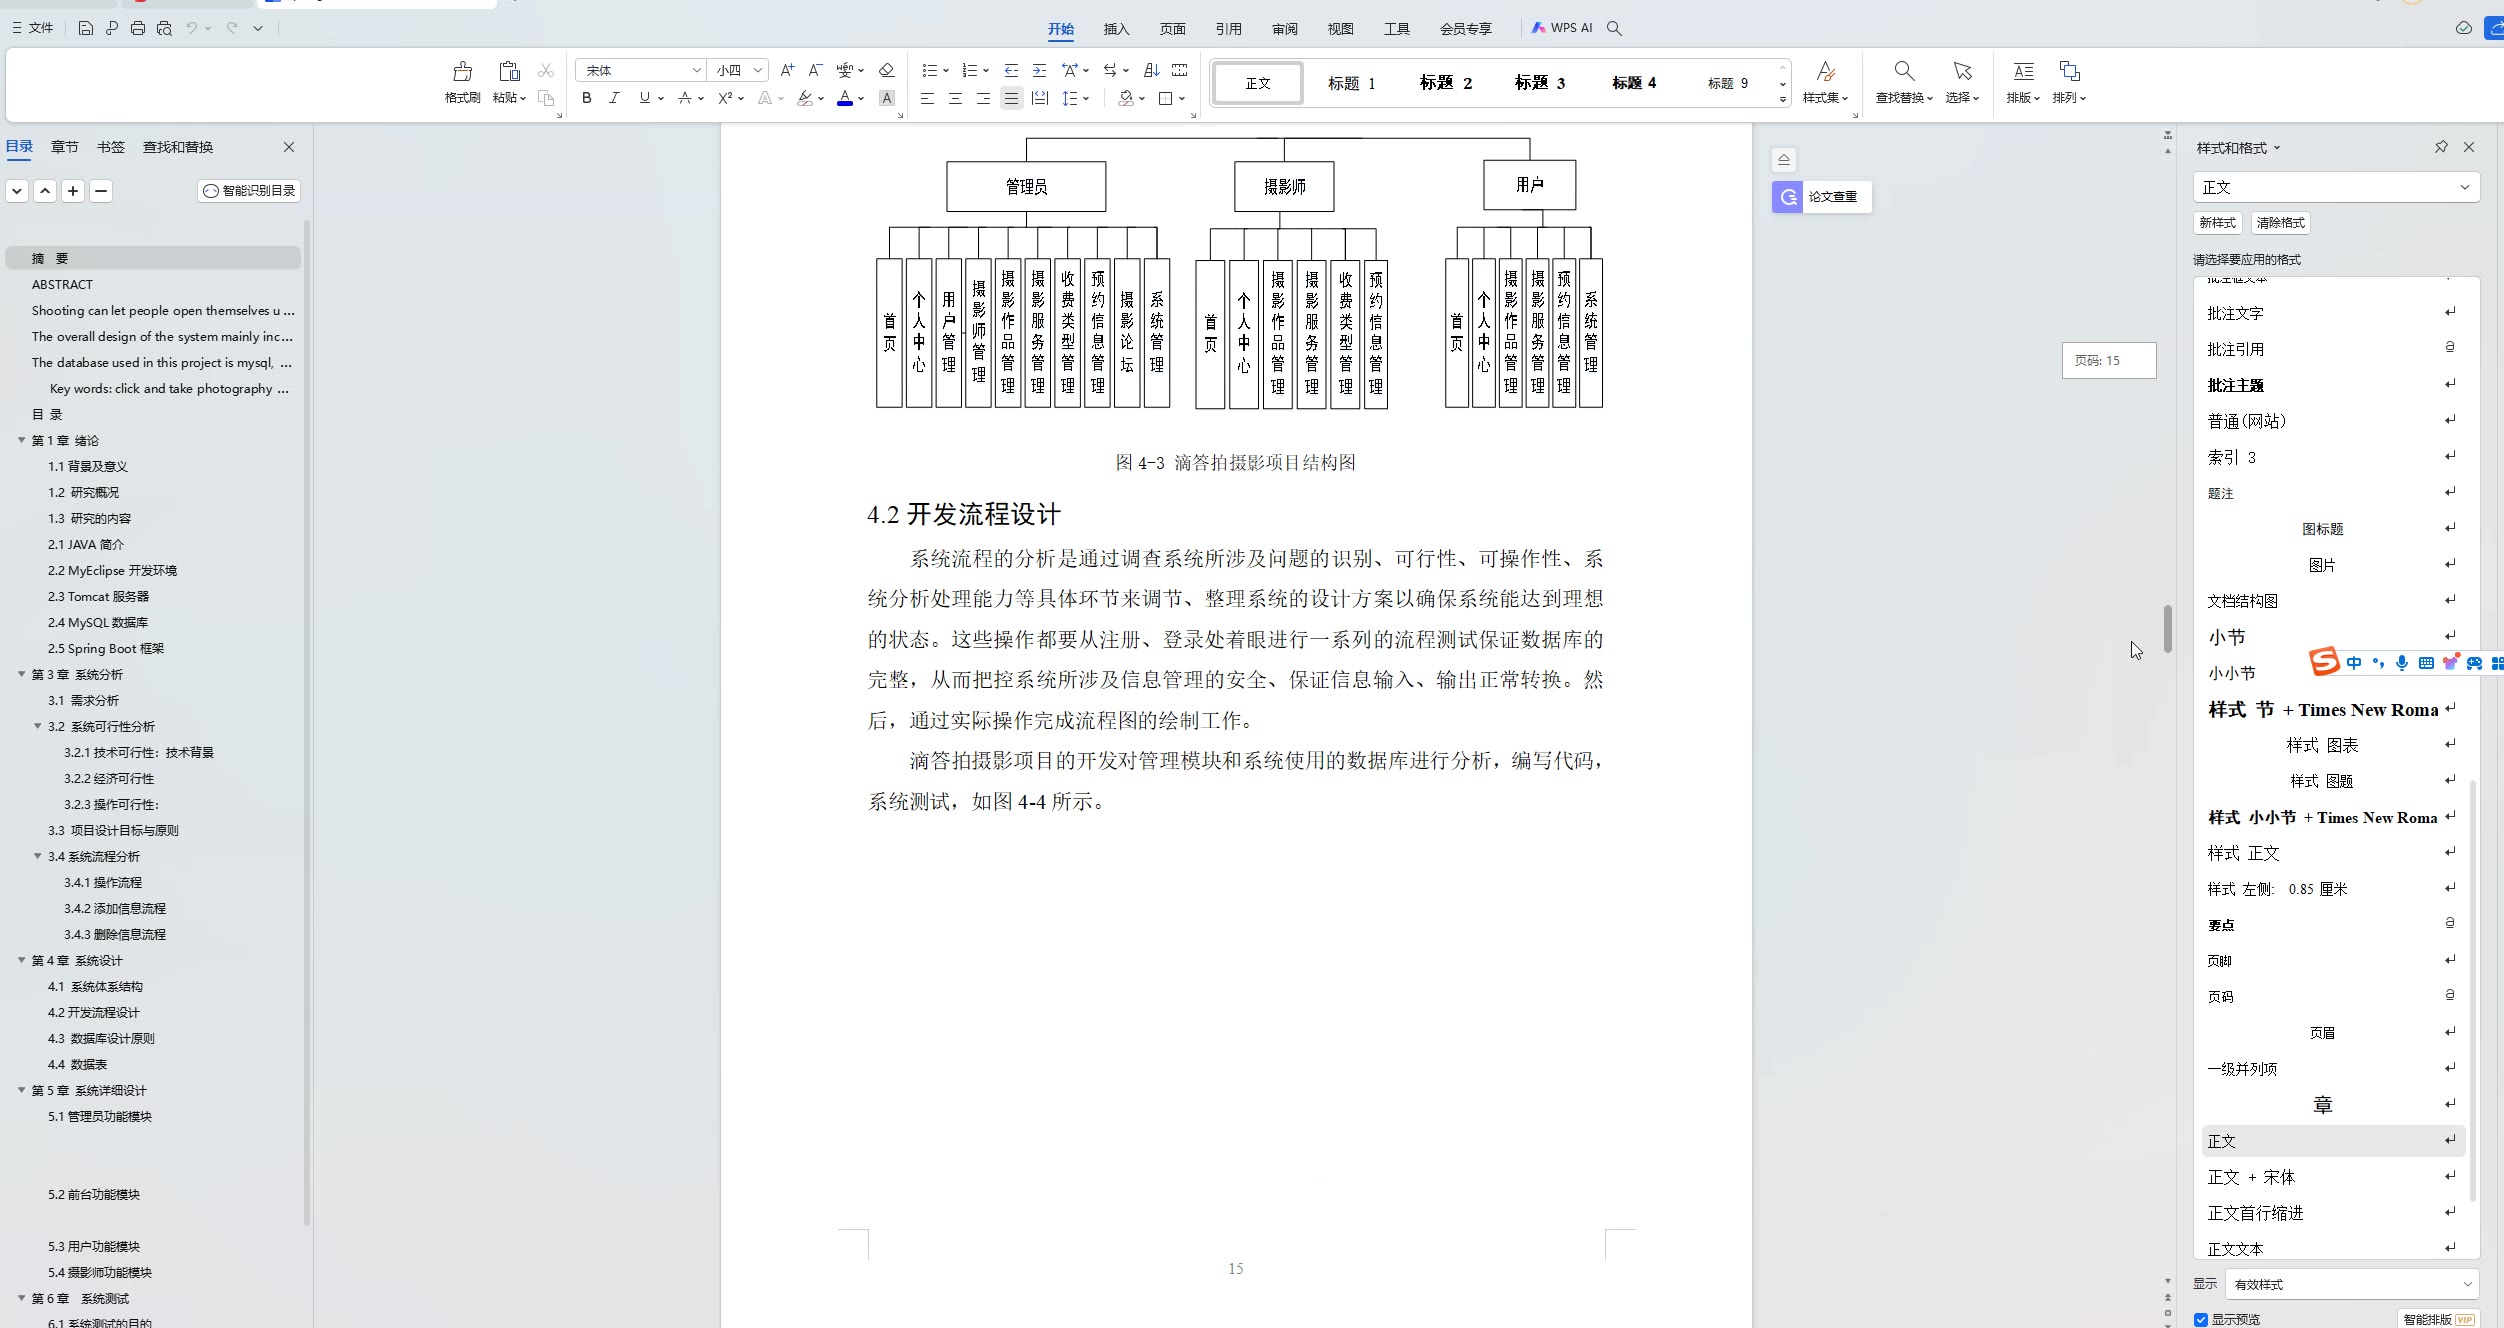Toggle Underline formatting
Screen dimensions: 2504x1328
tap(644, 98)
